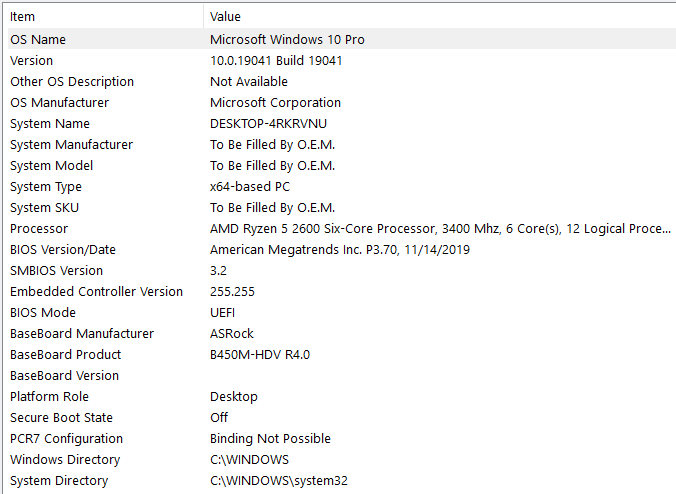Screen dimensions: 676x494
Task: Select the System Type row
Action: click(46, 187)
